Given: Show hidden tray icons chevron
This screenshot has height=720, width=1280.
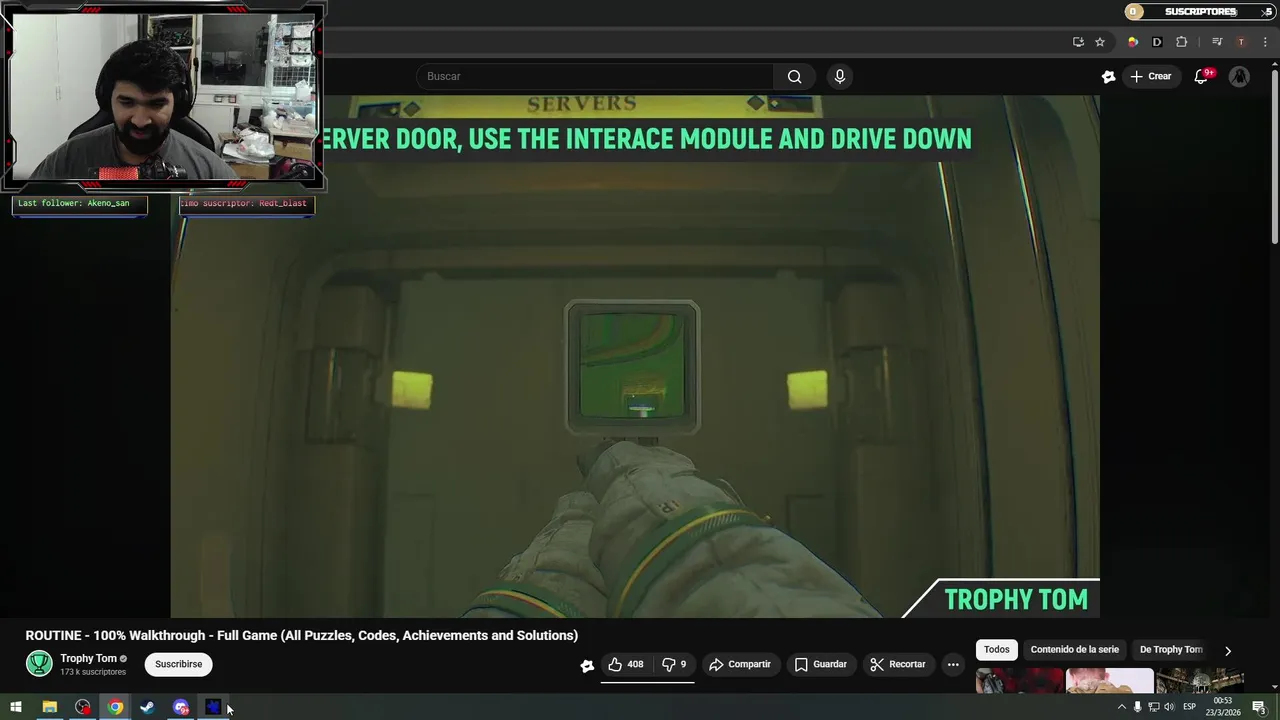Looking at the screenshot, I should pyautogui.click(x=1121, y=707).
